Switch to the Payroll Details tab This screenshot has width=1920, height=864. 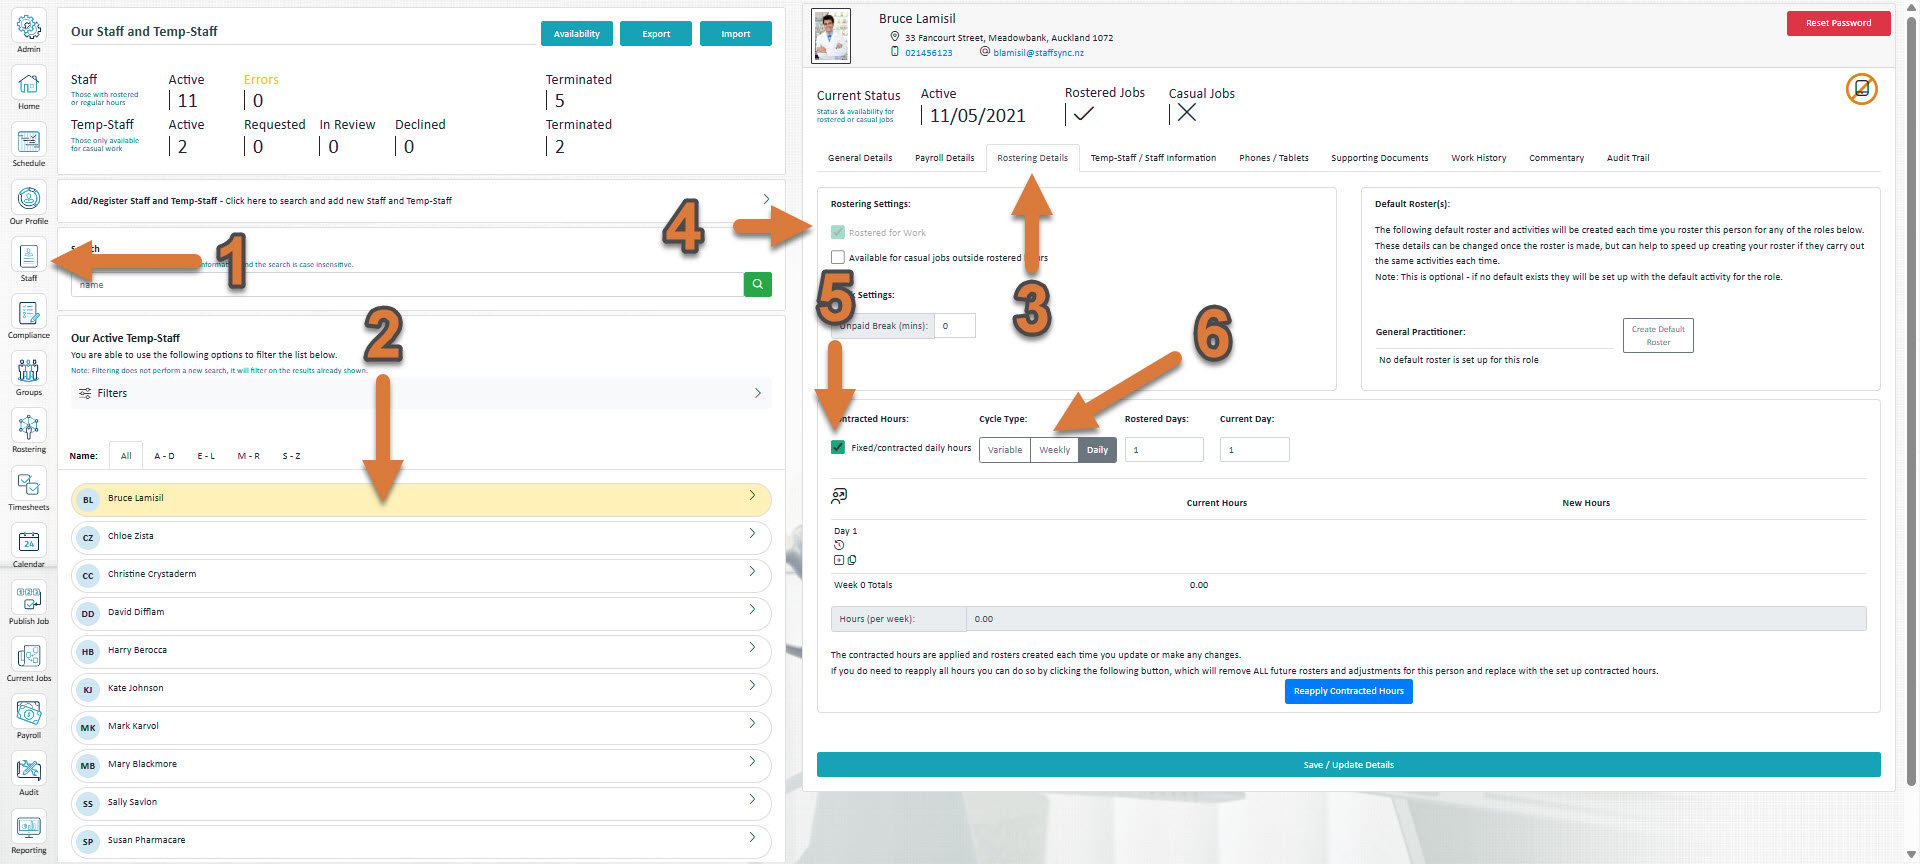pyautogui.click(x=944, y=158)
